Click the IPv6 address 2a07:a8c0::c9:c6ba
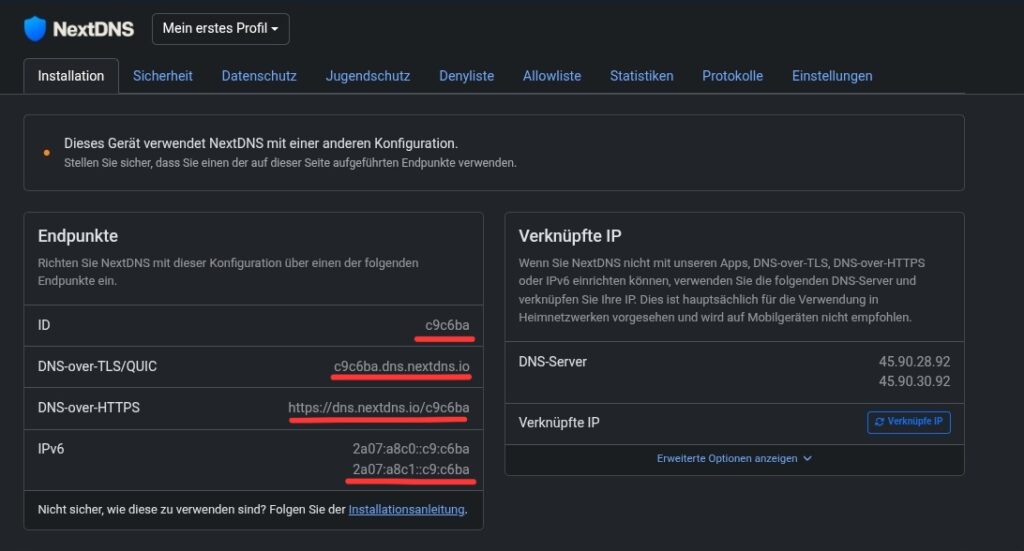1024x551 pixels. coord(410,449)
